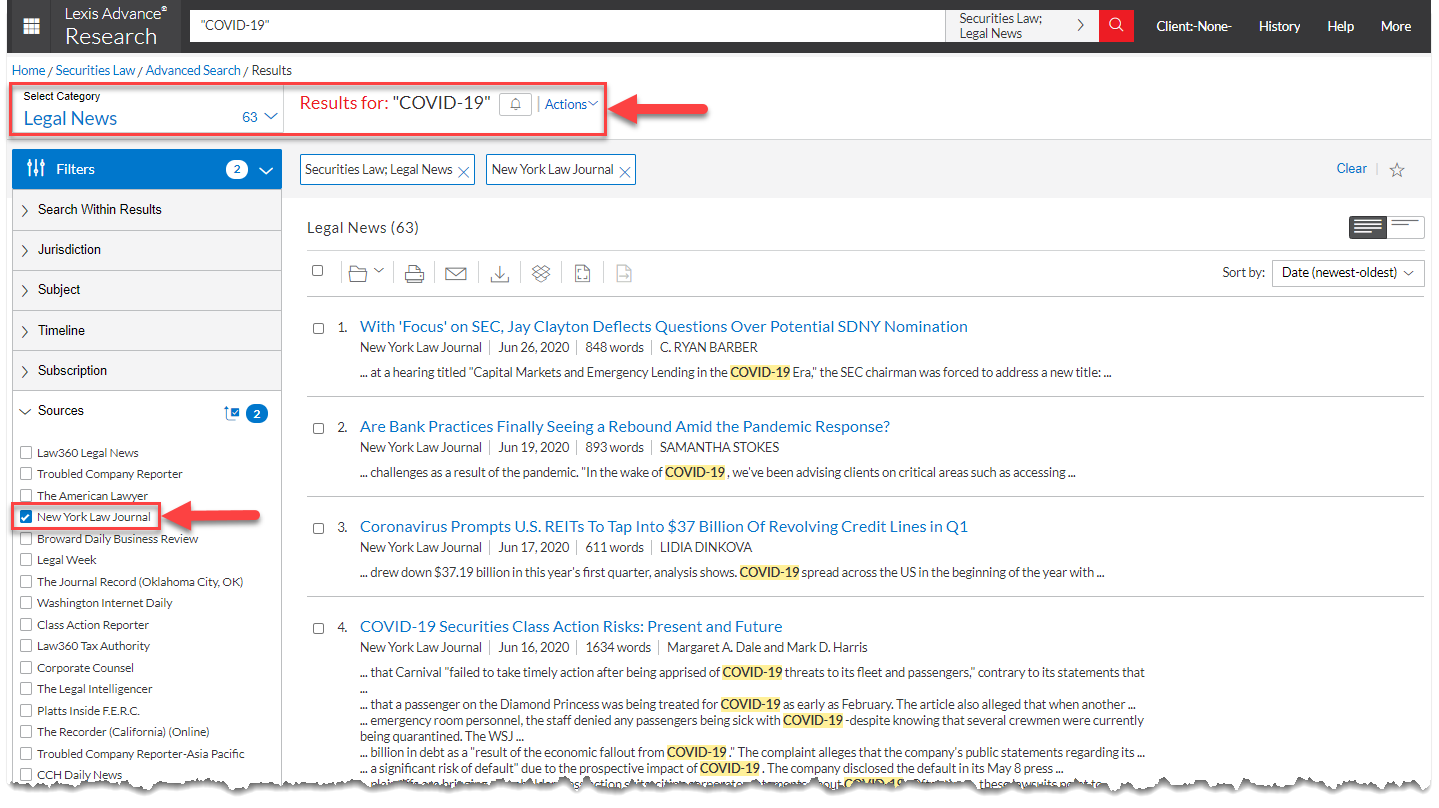Open the History menu
1439x808 pixels.
click(x=1279, y=27)
